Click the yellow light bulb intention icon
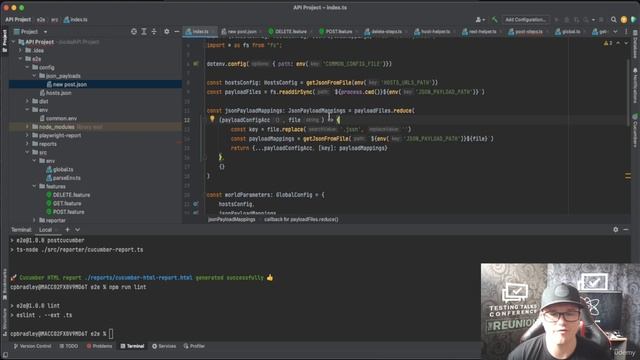The width and height of the screenshot is (640, 360). [212, 119]
